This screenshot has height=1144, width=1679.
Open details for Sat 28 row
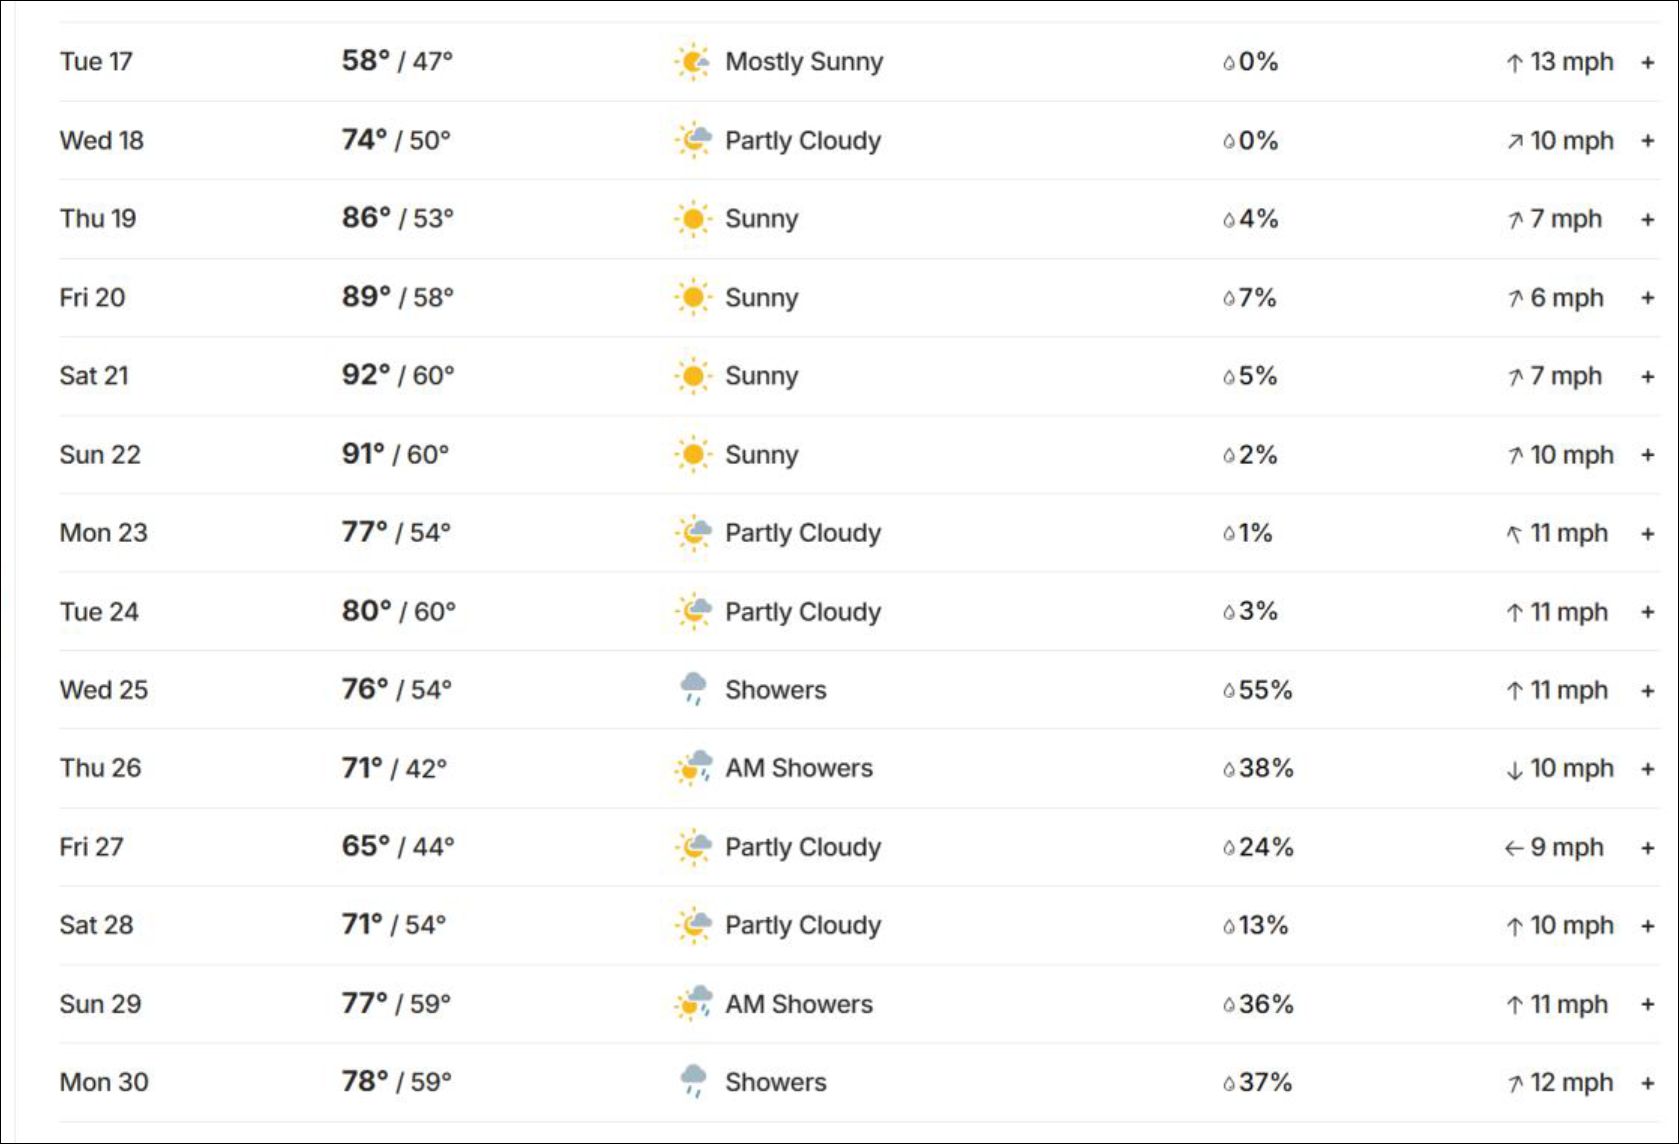point(1648,926)
